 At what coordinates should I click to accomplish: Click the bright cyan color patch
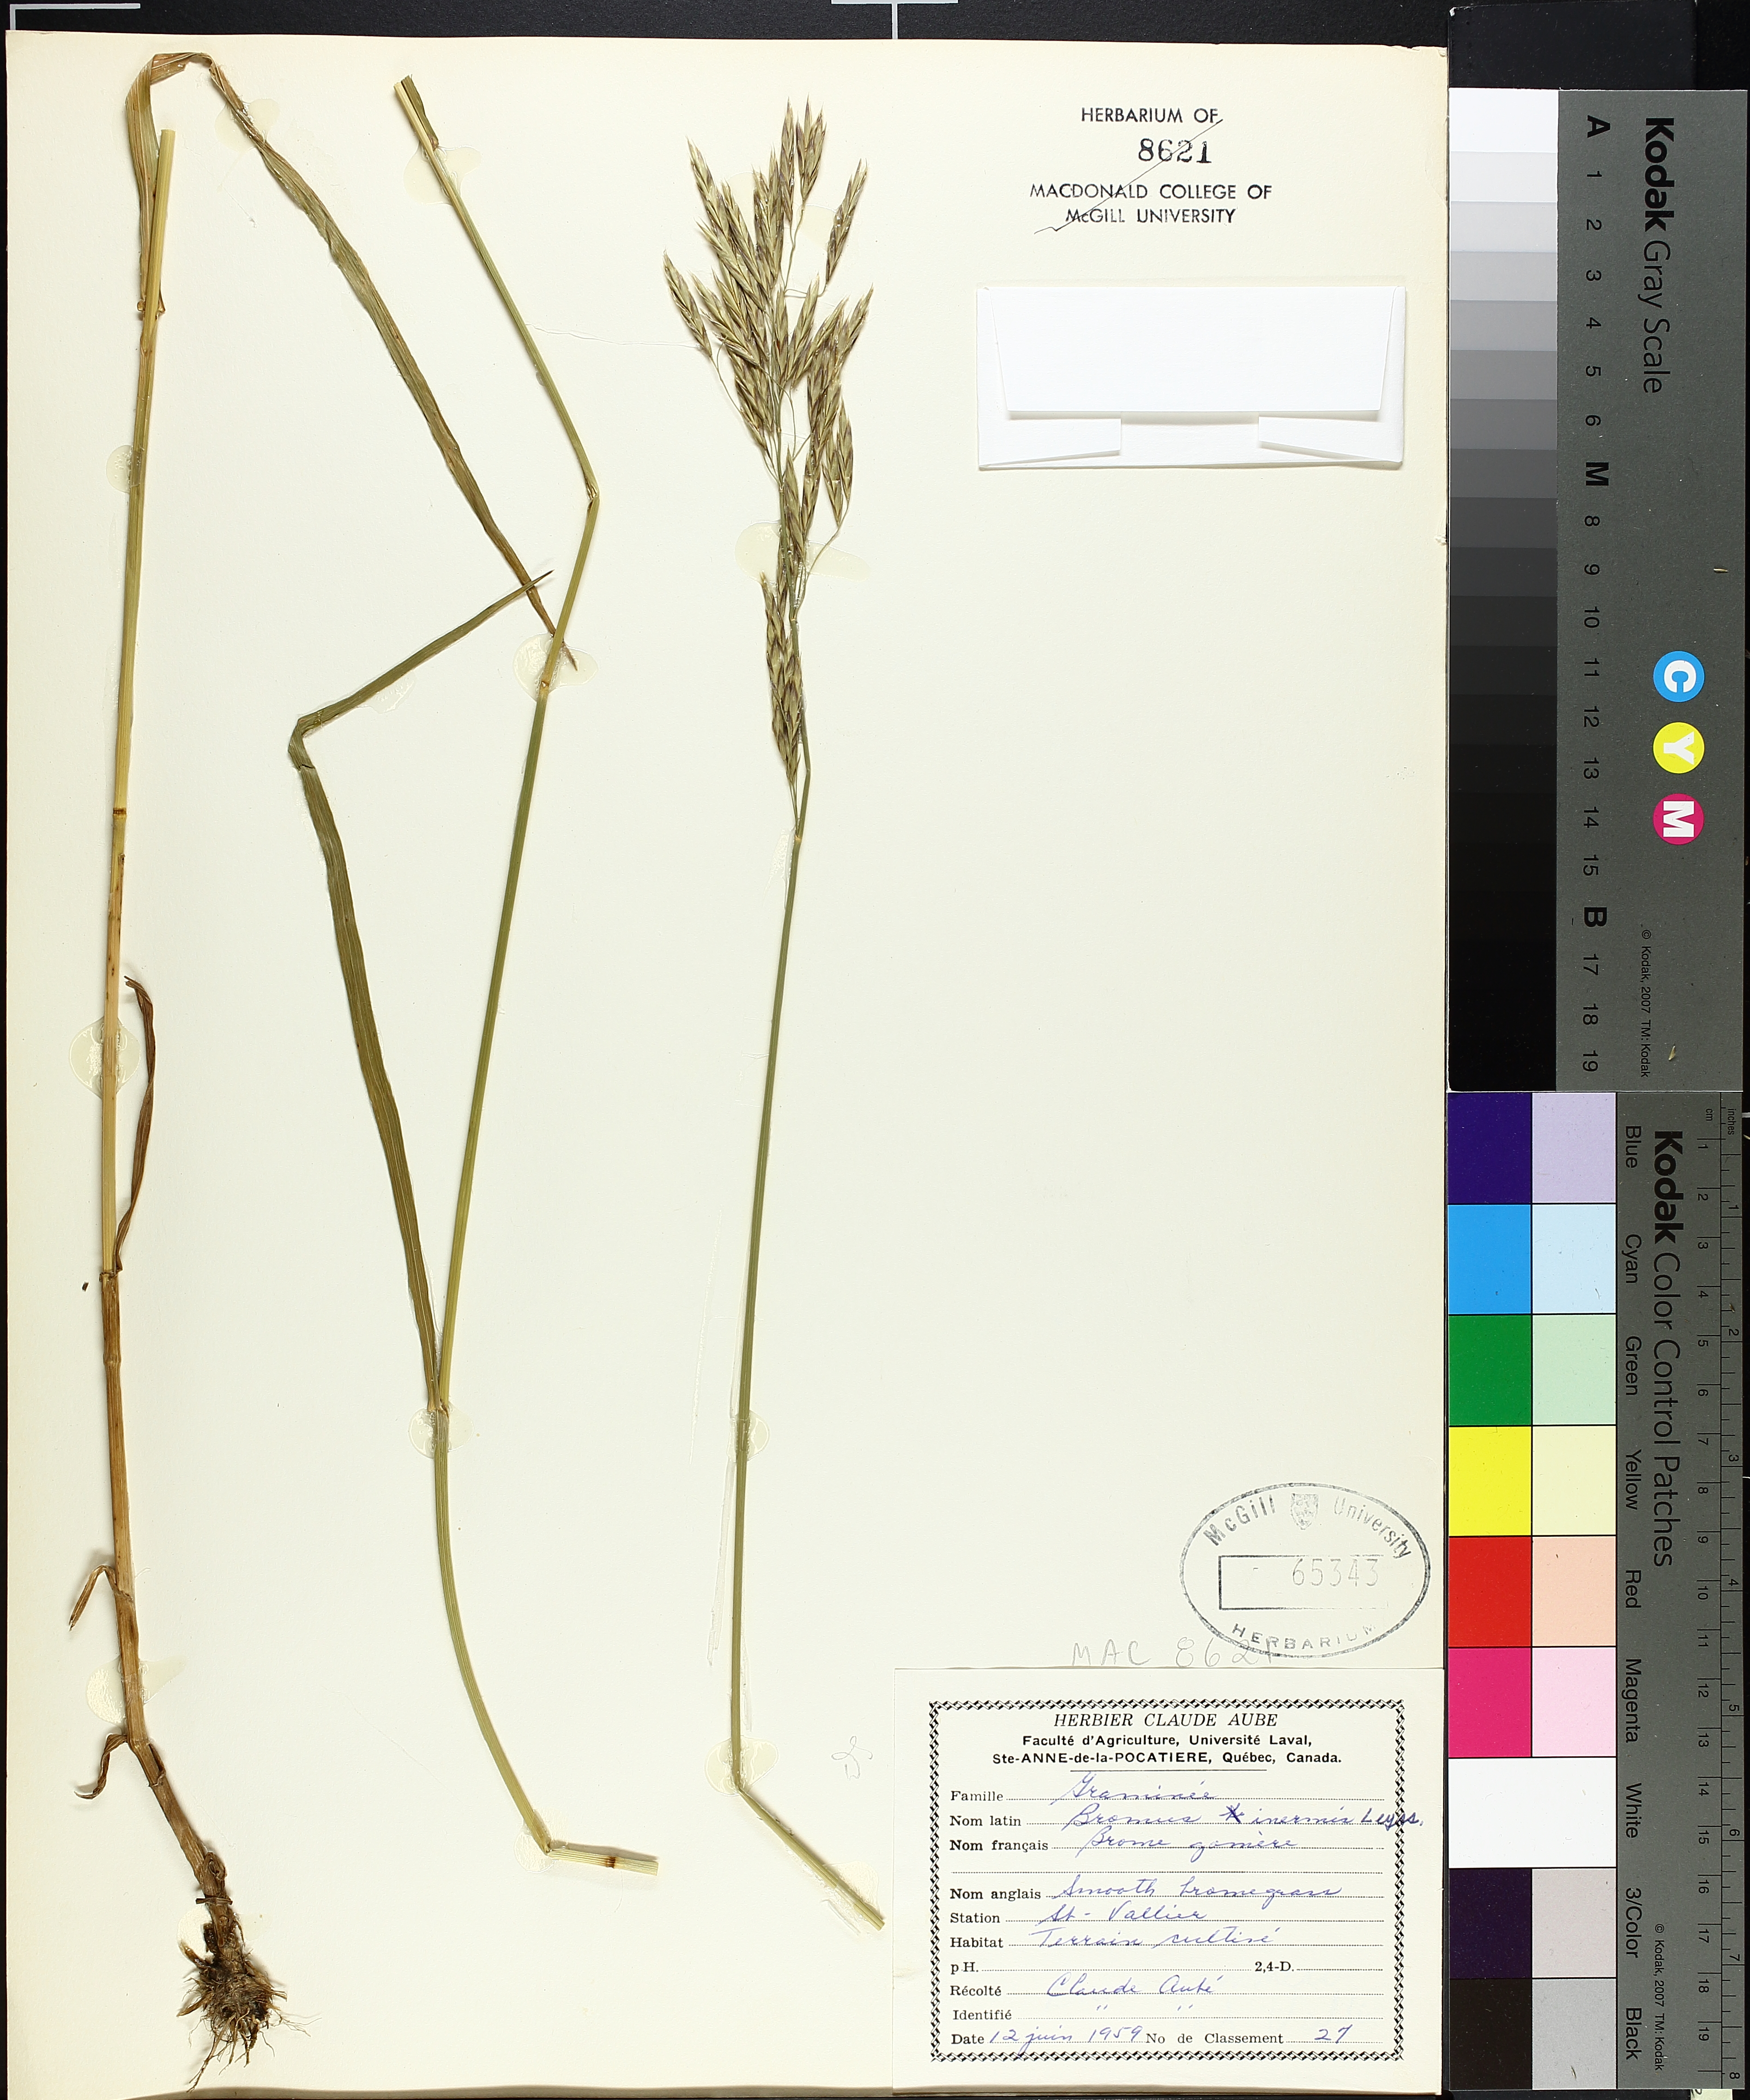(x=1489, y=1258)
